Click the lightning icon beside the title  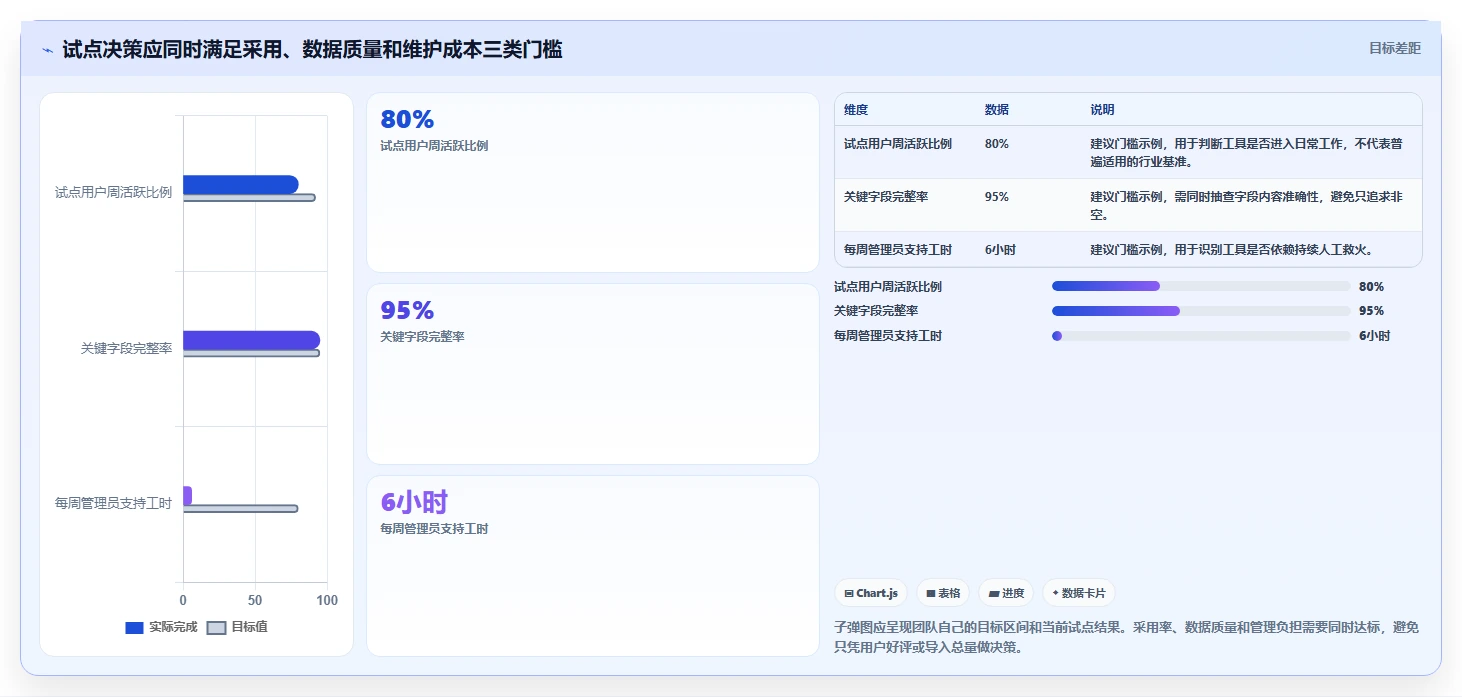point(48,50)
